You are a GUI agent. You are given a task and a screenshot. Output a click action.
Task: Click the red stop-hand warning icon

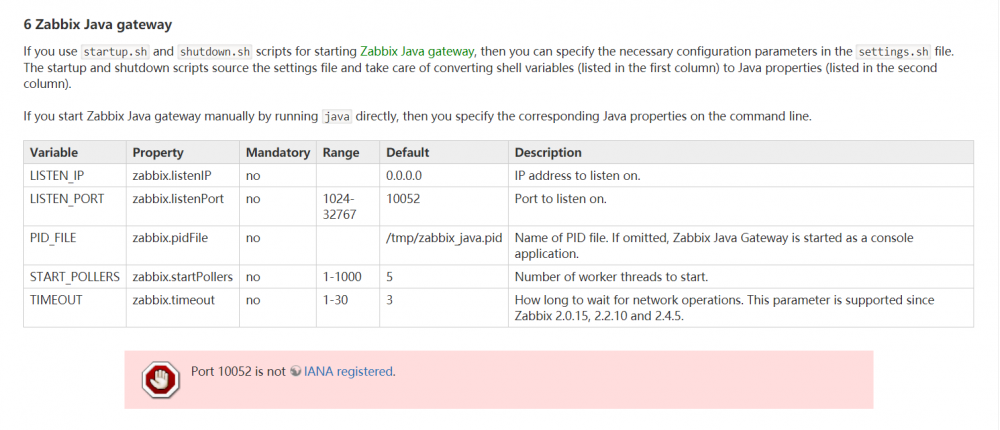158,378
